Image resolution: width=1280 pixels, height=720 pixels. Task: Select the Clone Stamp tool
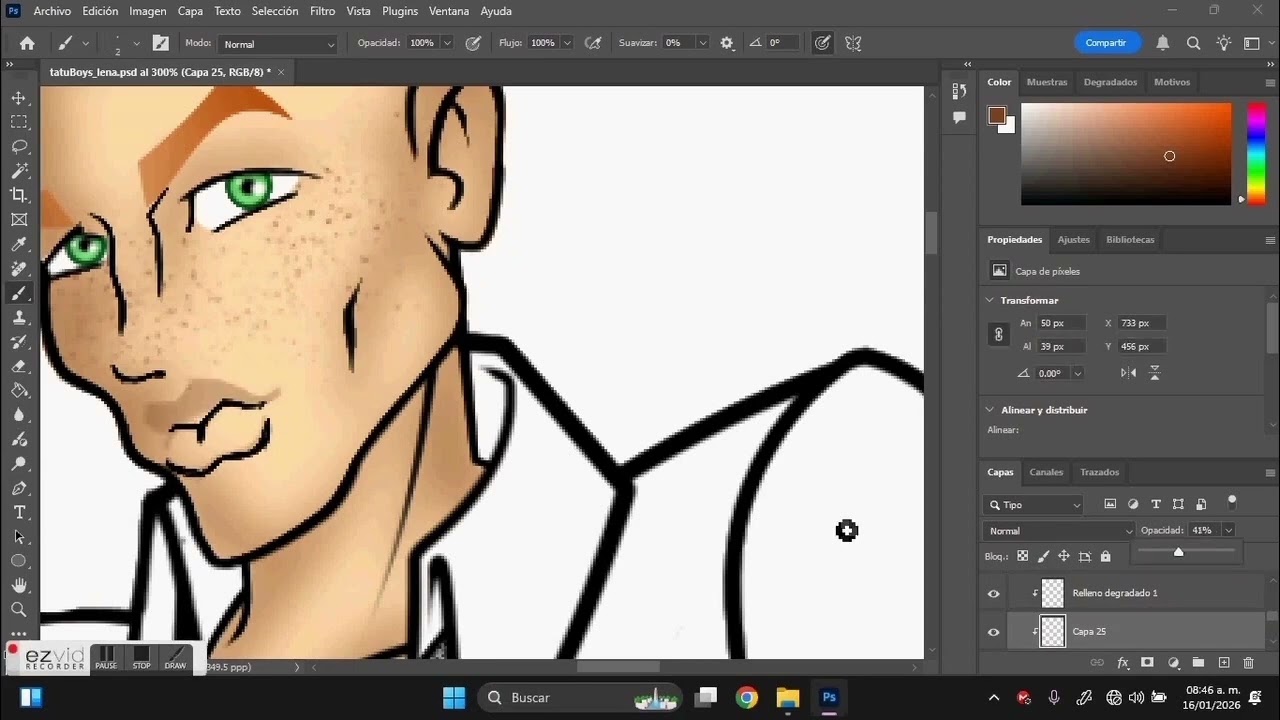click(x=19, y=317)
